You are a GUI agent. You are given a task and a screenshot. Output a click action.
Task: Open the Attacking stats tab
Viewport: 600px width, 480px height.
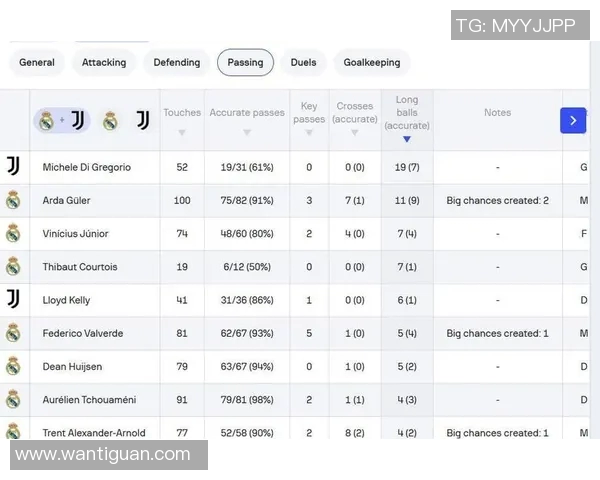pos(104,62)
